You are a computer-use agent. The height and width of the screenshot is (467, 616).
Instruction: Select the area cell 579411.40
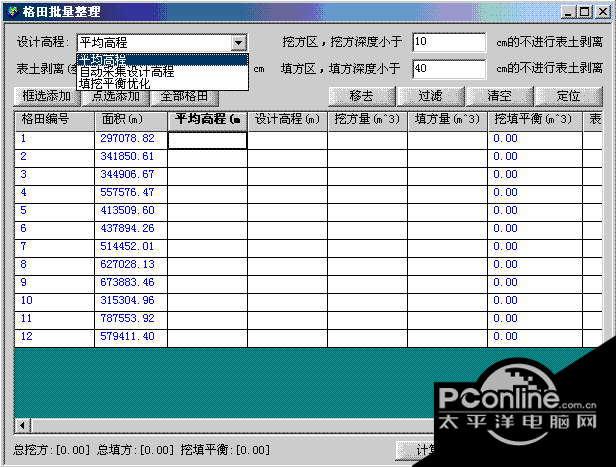coord(131,339)
